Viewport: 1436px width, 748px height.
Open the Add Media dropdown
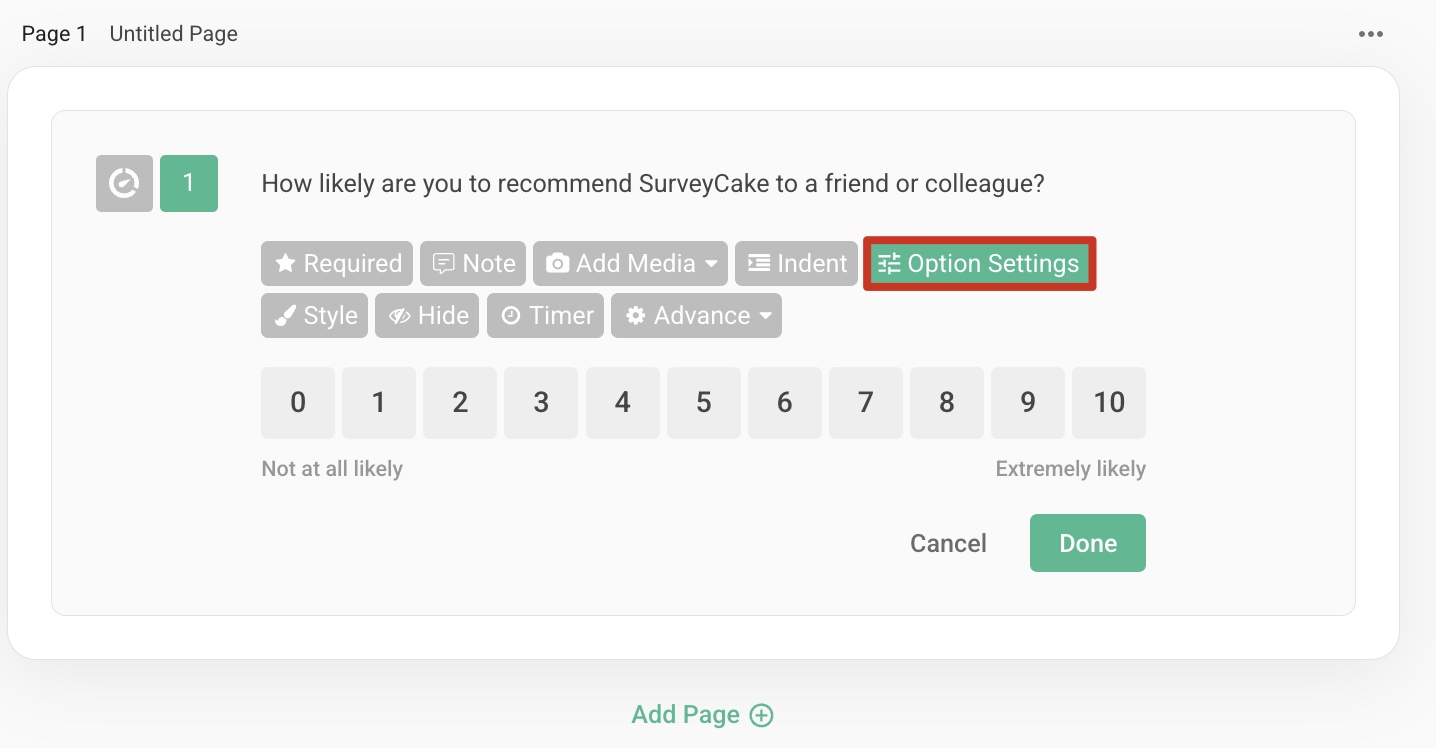coord(629,263)
